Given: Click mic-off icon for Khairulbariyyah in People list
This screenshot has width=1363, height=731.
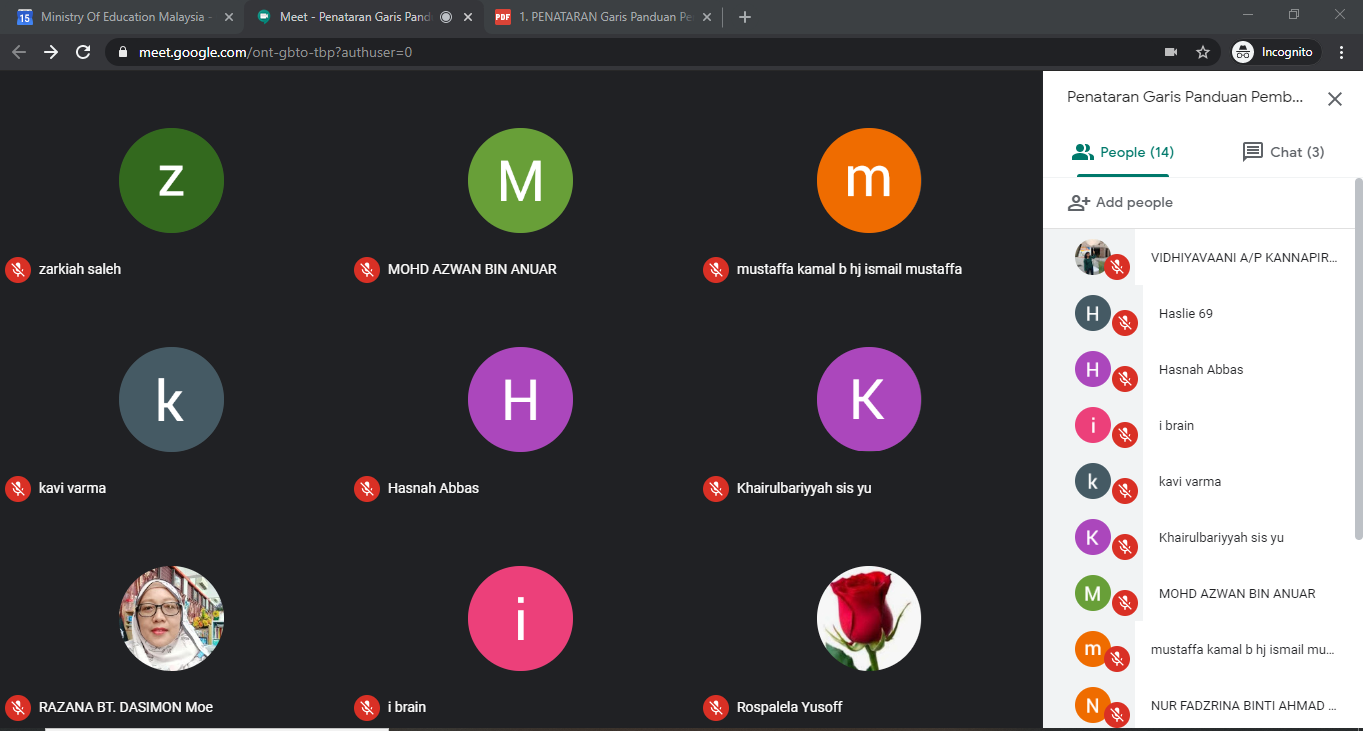Looking at the screenshot, I should pyautogui.click(x=1125, y=547).
